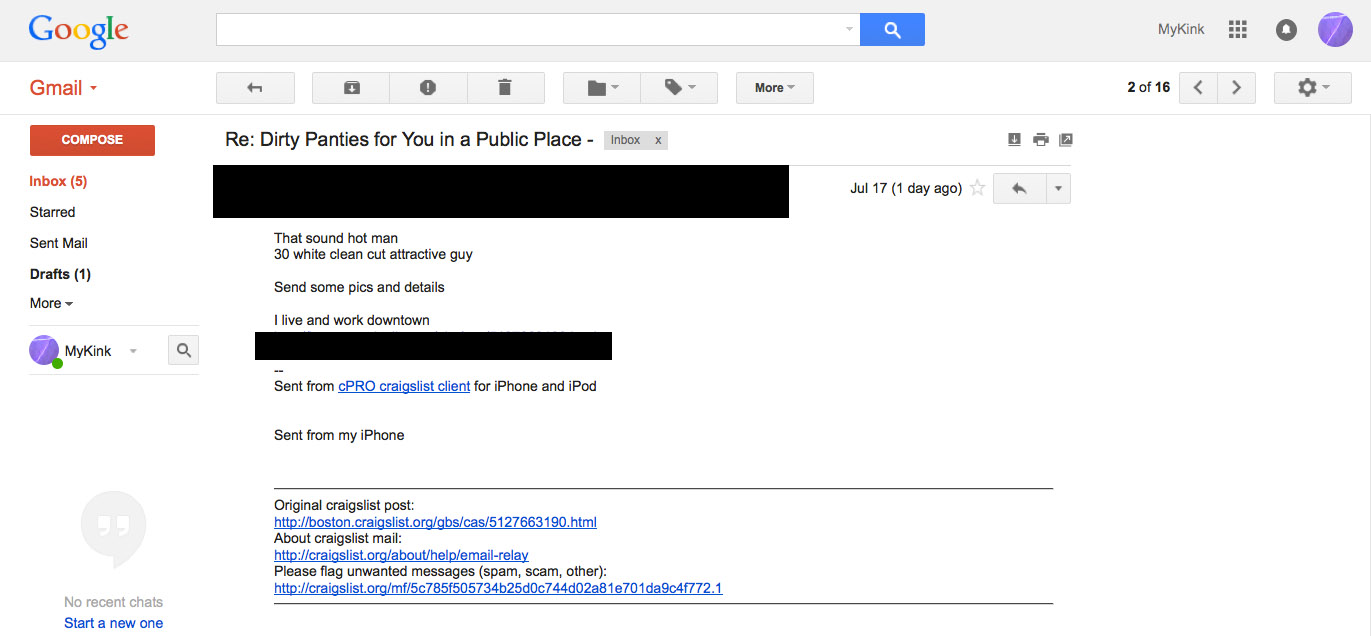Expand the Move to folder dropdown
Image resolution: width=1371 pixels, height=636 pixels.
coord(602,88)
